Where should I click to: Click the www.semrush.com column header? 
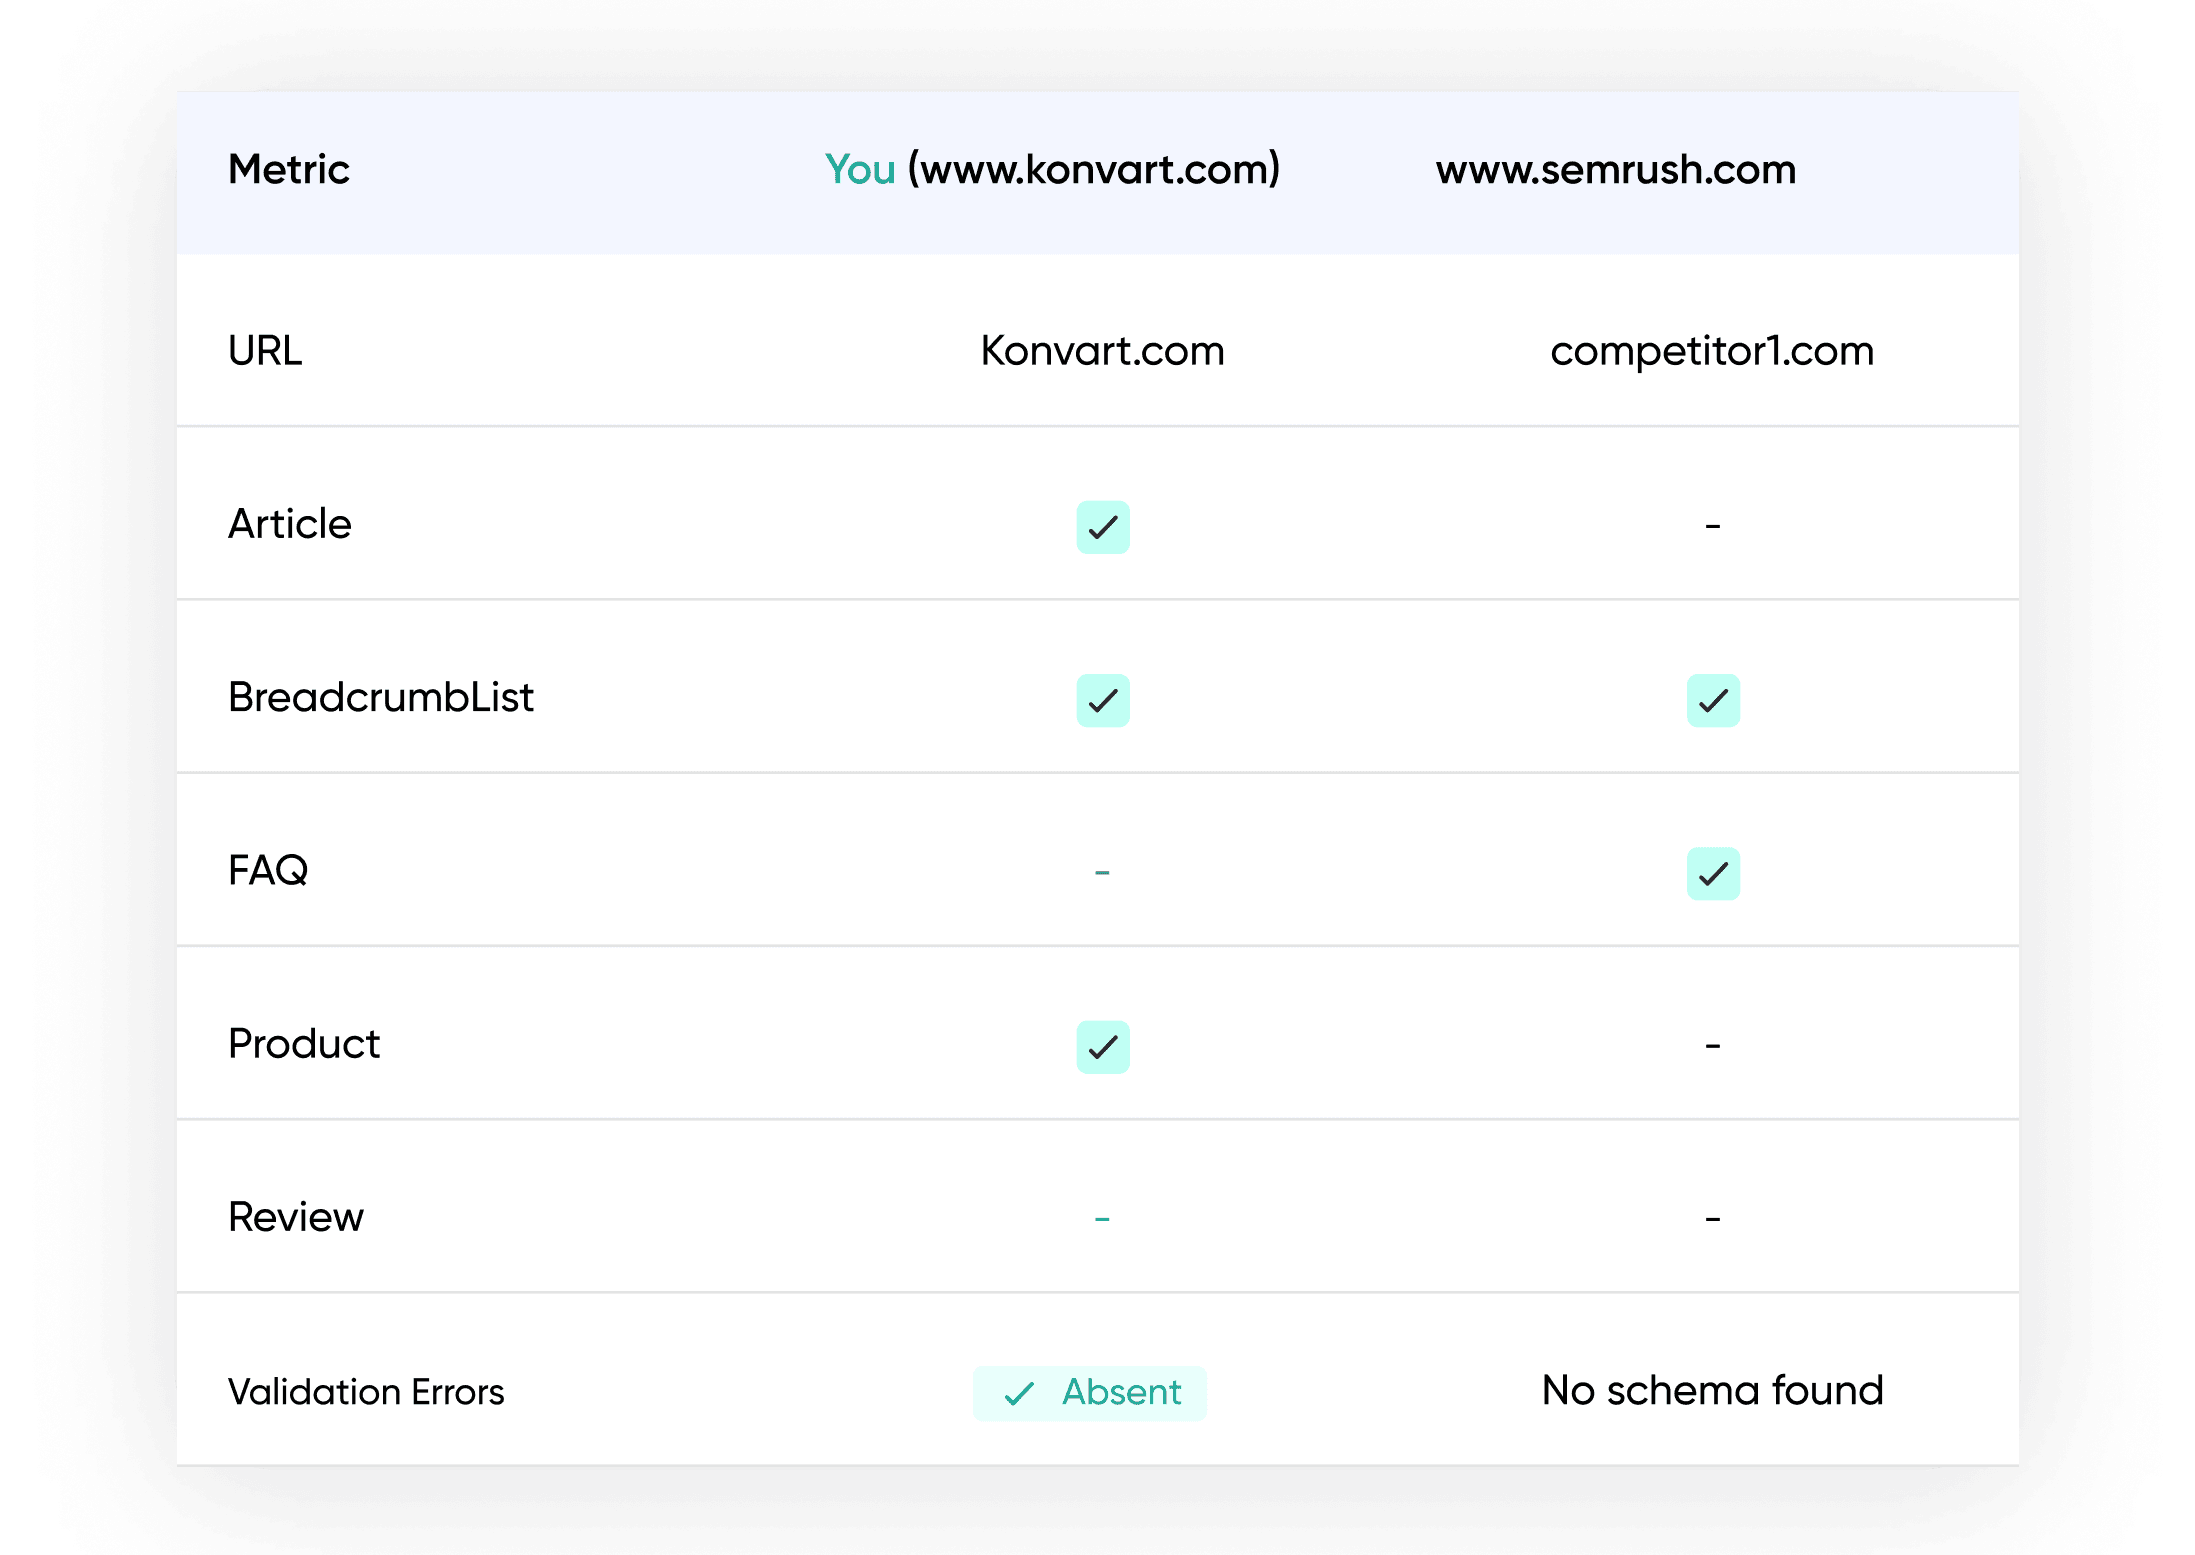tap(1616, 170)
